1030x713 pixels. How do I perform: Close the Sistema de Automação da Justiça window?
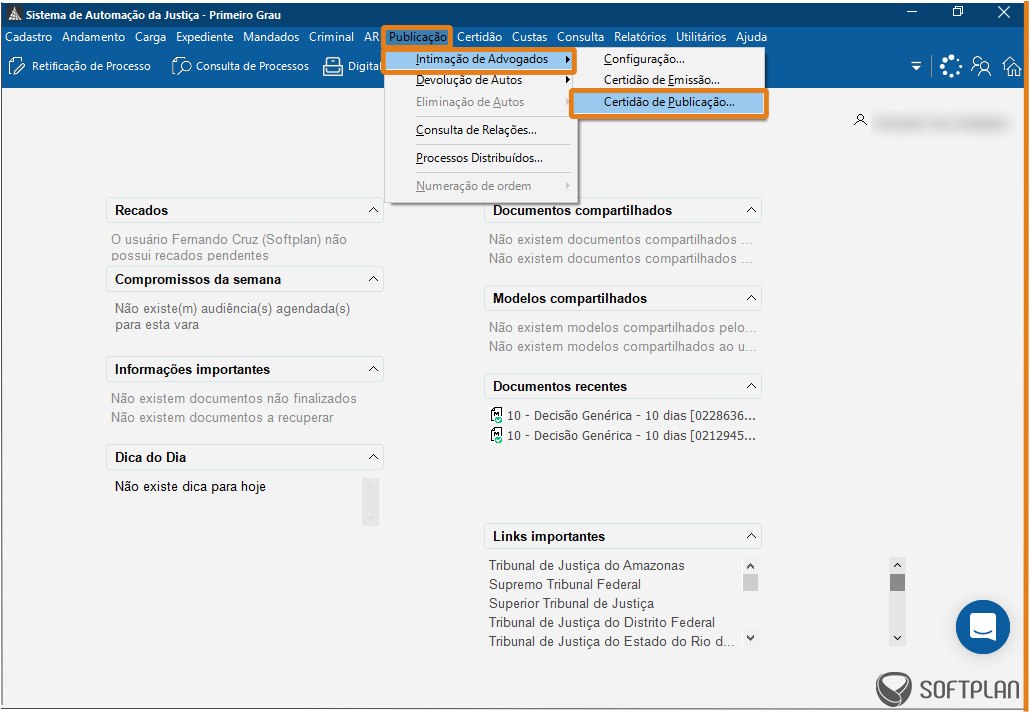1003,12
